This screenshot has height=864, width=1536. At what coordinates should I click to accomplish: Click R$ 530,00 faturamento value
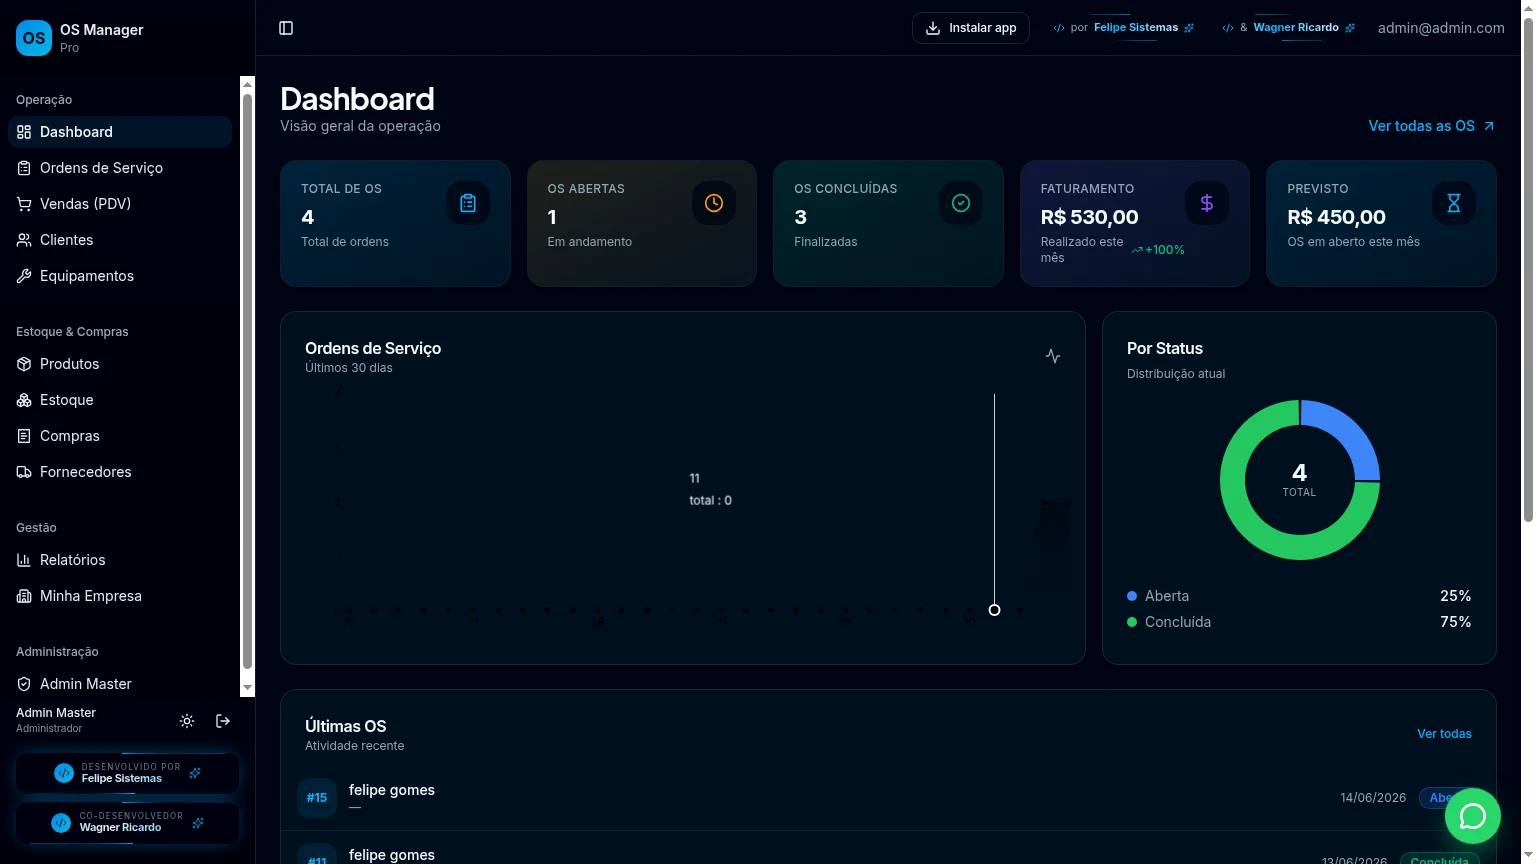tap(1090, 217)
